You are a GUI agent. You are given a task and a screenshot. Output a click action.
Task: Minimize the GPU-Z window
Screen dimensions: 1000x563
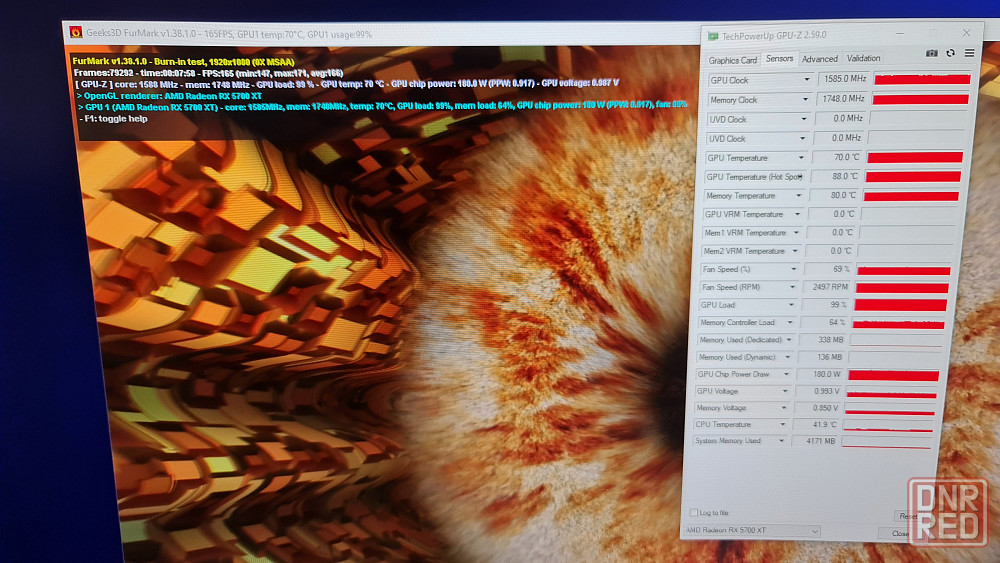click(900, 33)
